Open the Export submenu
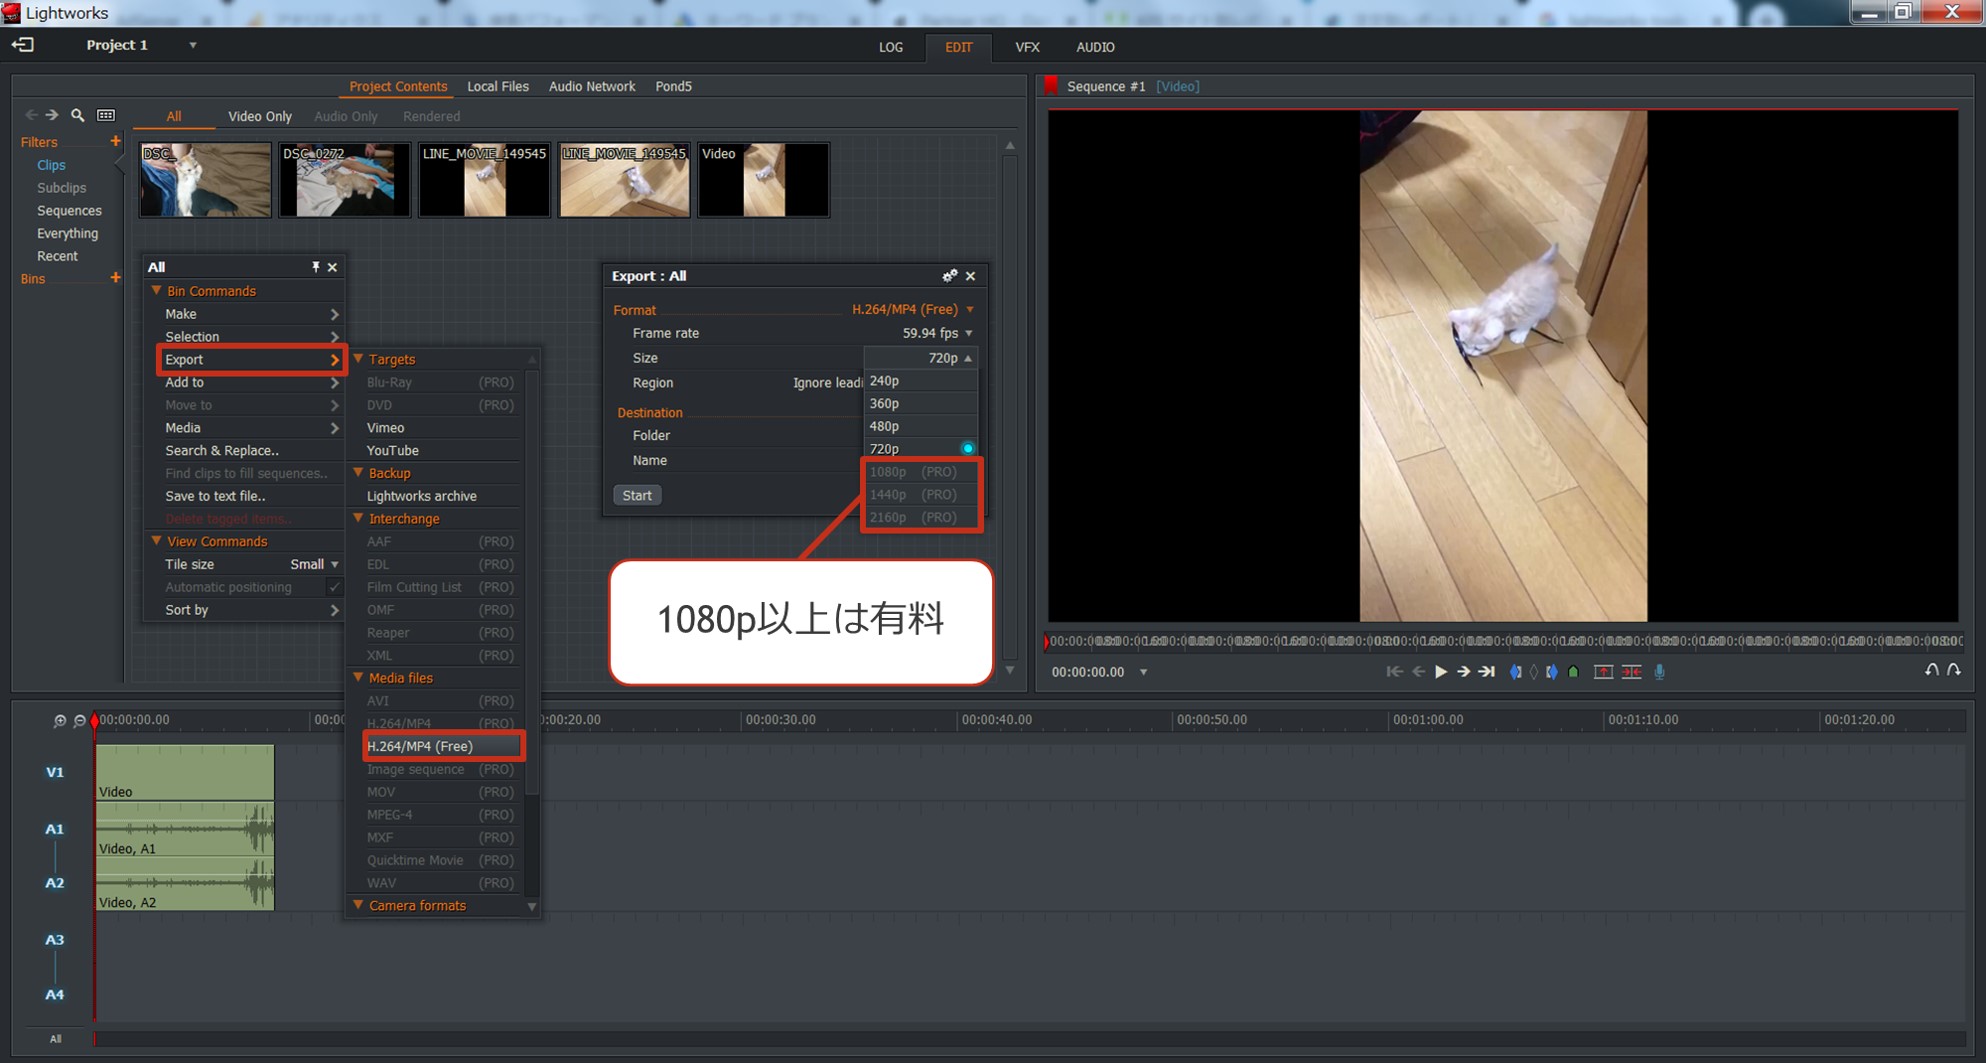This screenshot has height=1063, width=1986. [x=251, y=360]
